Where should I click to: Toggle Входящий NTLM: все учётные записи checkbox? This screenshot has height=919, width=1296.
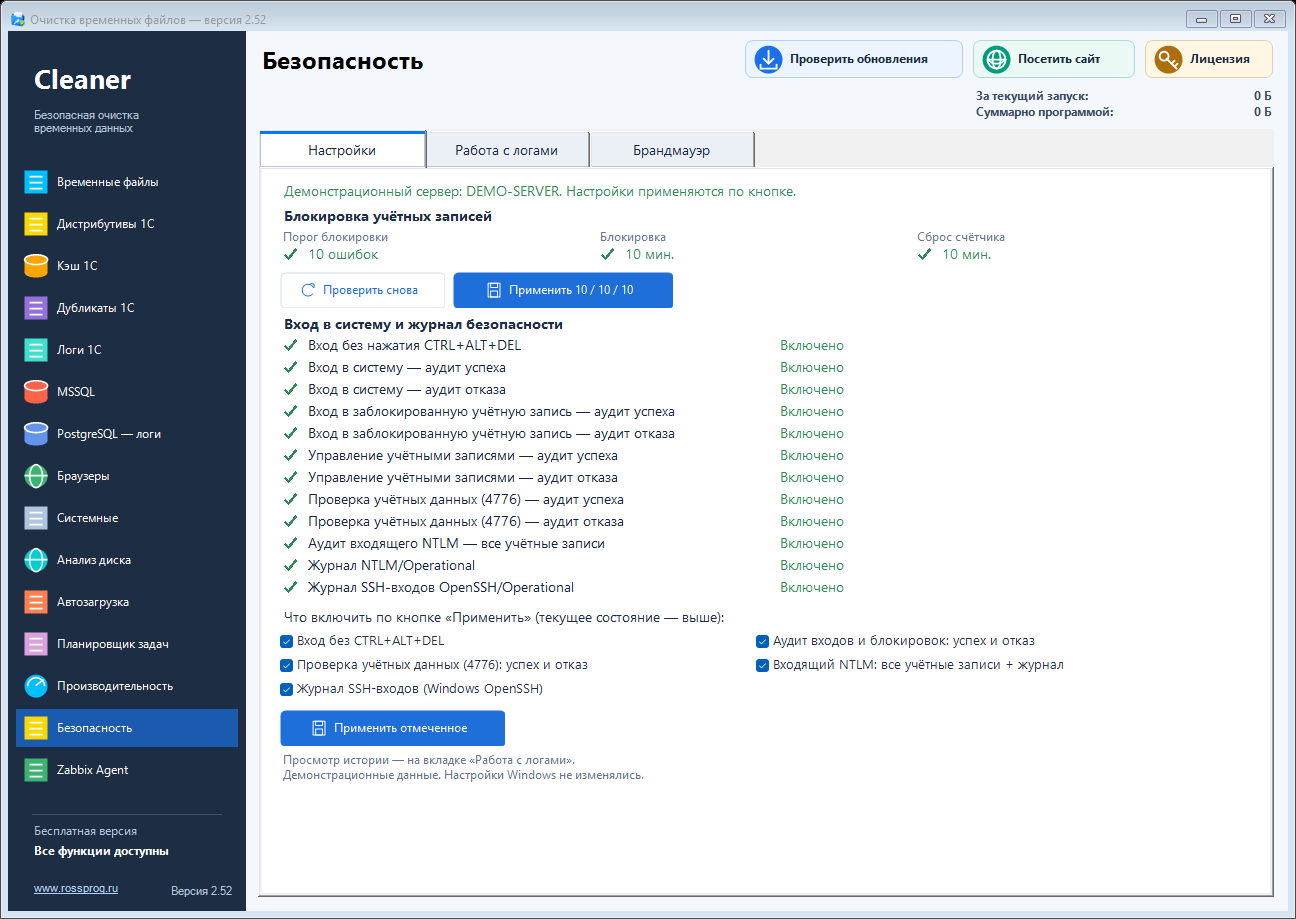(763, 665)
